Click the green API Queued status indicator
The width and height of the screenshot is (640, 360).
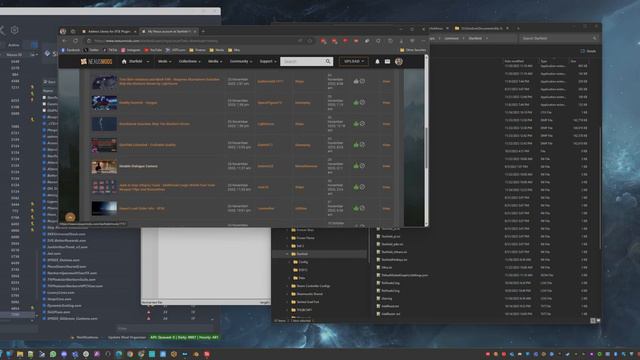[x=184, y=338]
